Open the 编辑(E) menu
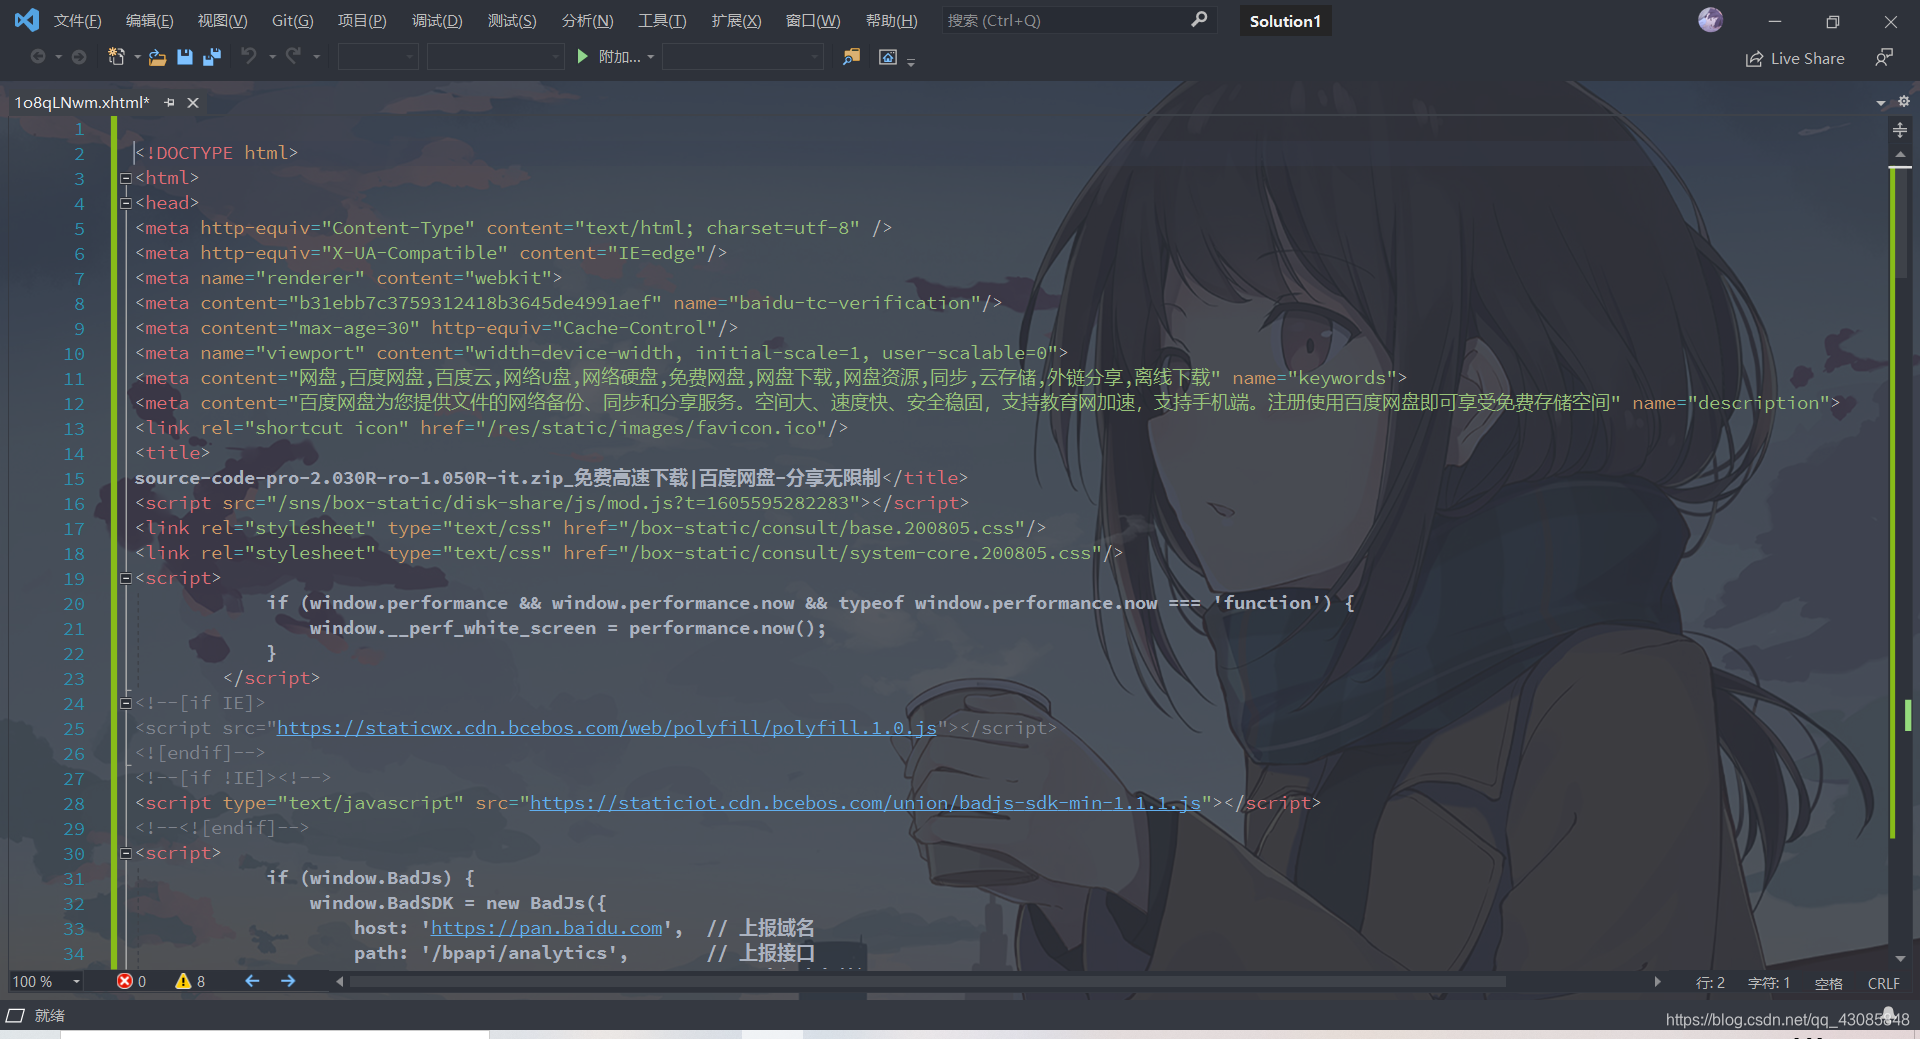Viewport: 1920px width, 1039px height. point(149,20)
